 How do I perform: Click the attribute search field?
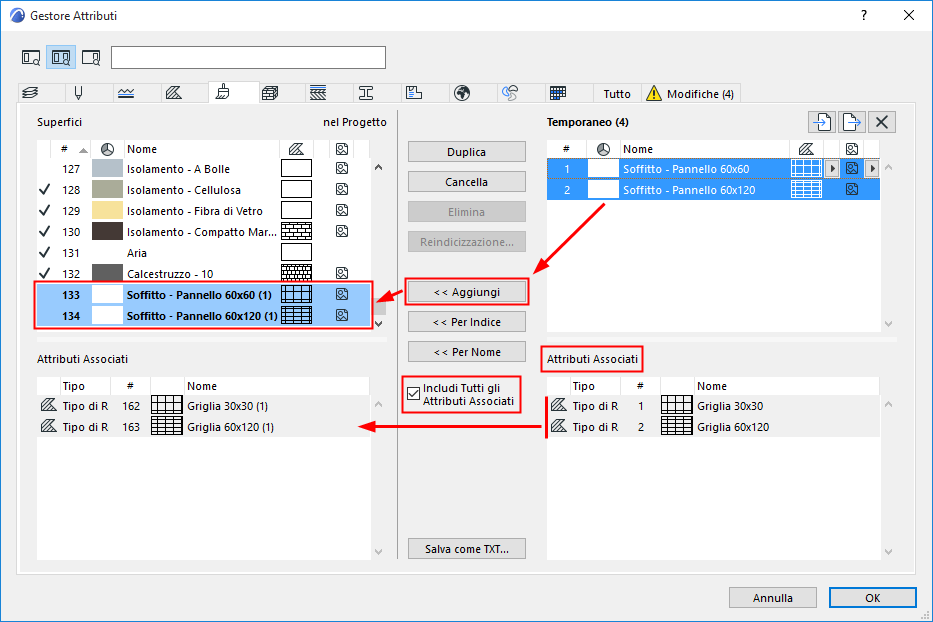coord(248,58)
